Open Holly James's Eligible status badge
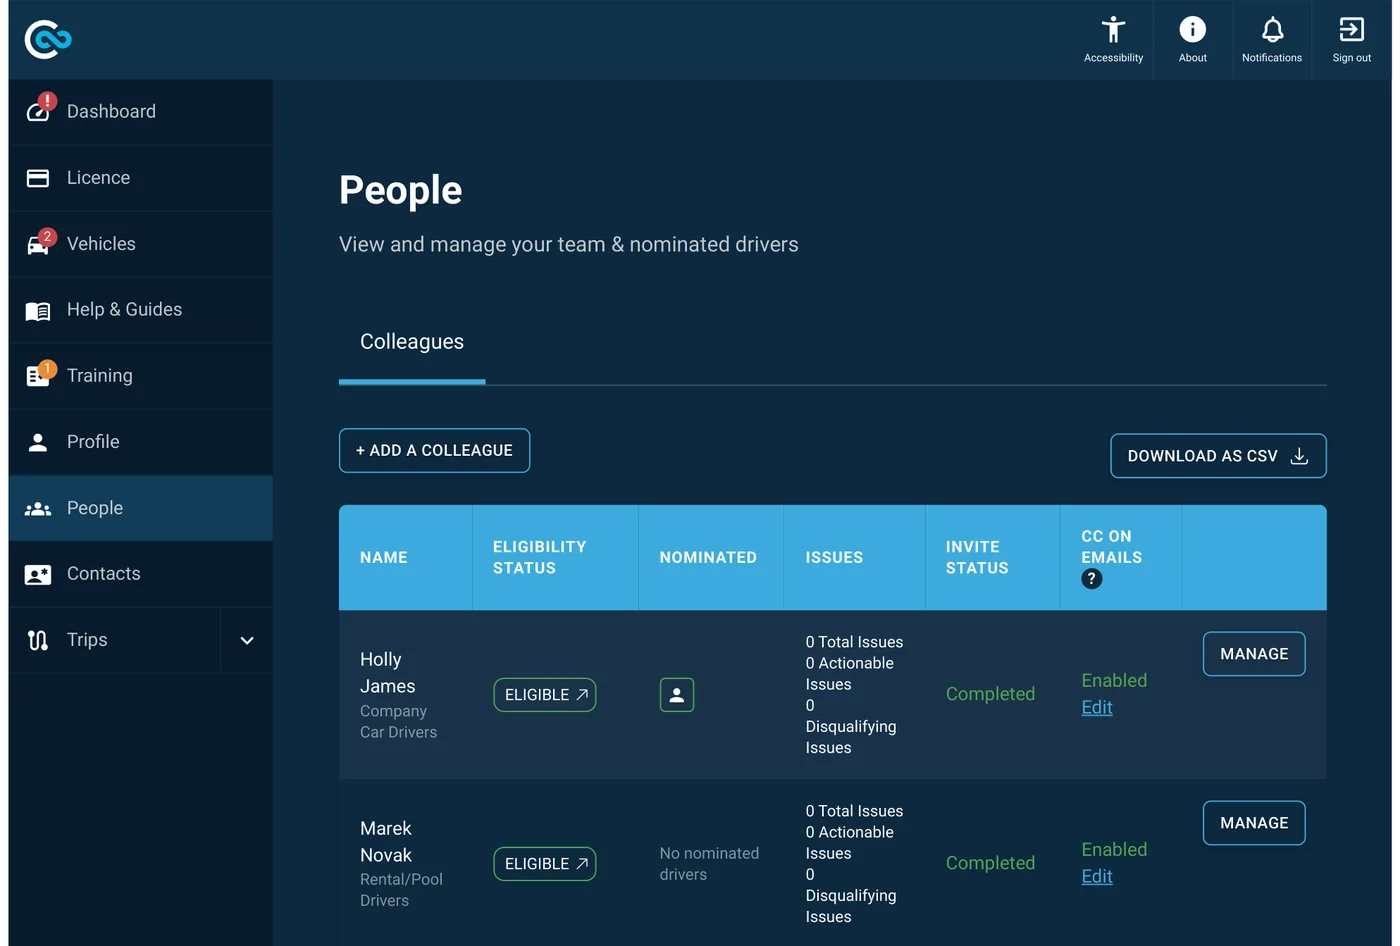Screen dimensions: 1400x946 click(x=545, y=695)
